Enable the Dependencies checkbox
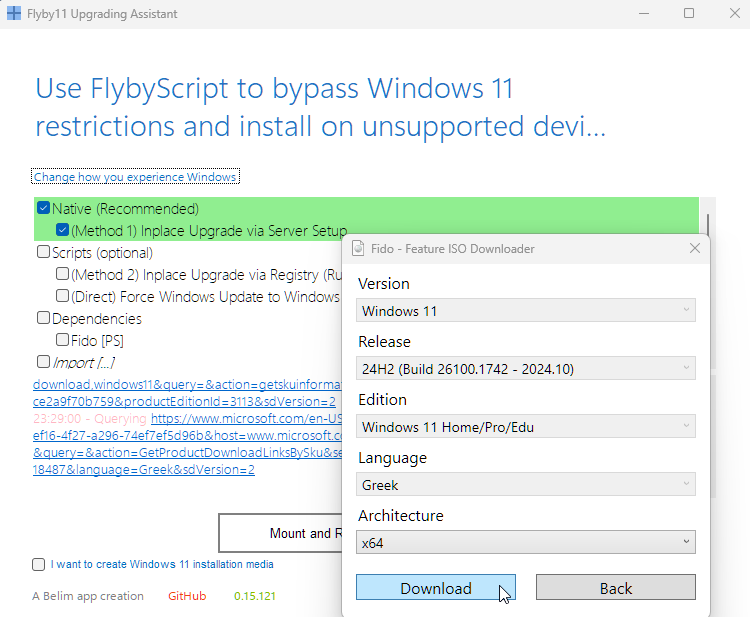Image resolution: width=750 pixels, height=617 pixels. coord(44,318)
